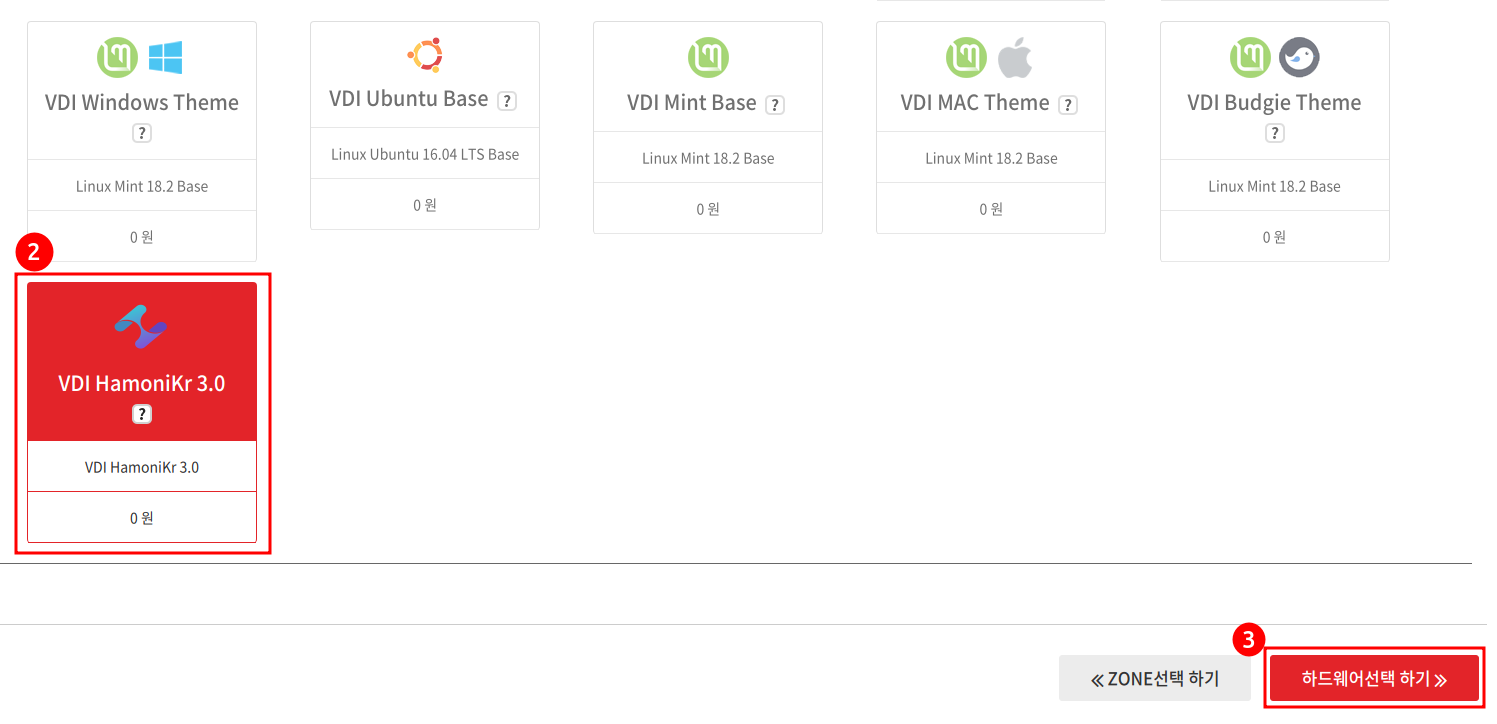The height and width of the screenshot is (724, 1497).
Task: Click Linux Mint 18.2 Base under Mint Base
Action: (x=708, y=158)
